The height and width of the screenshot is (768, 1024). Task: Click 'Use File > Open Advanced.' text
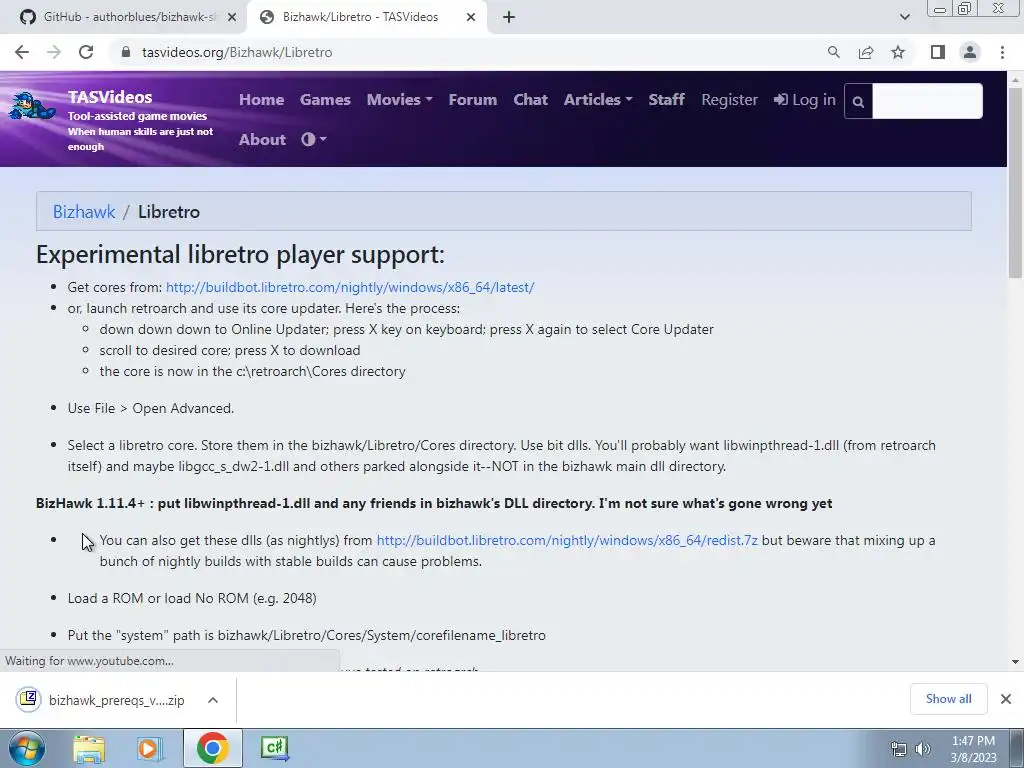pos(151,408)
